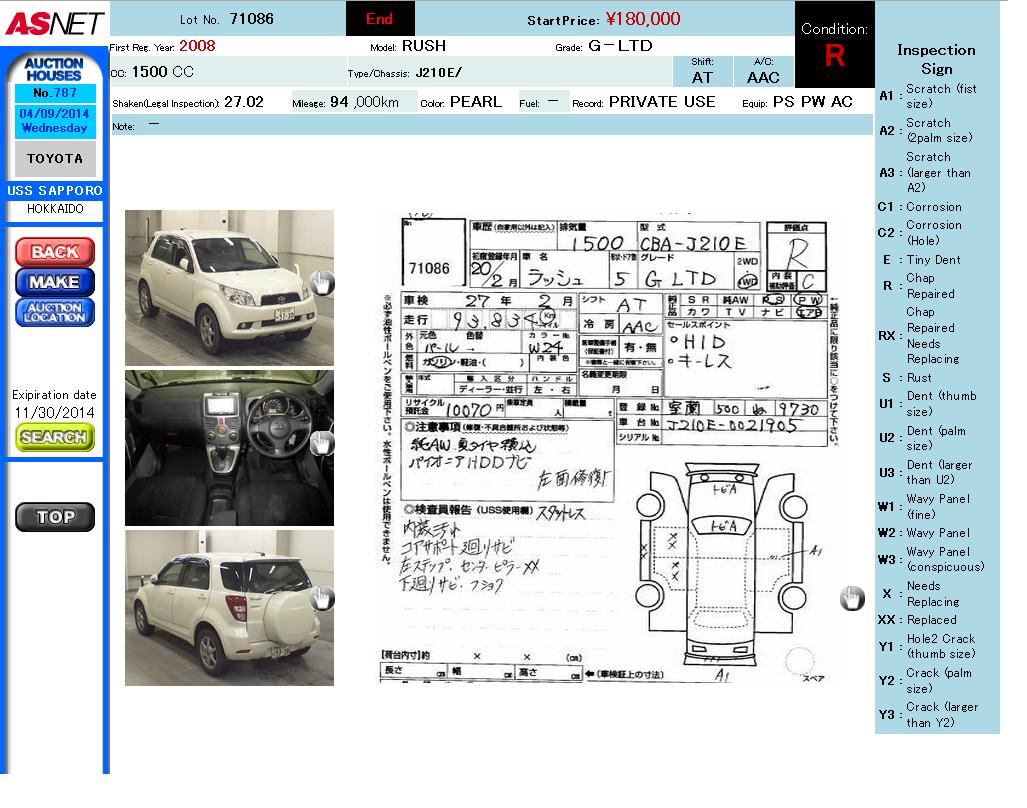Click the XX Replaced legend entry
Viewport: 1027px width, 808px height.
pos(917,620)
